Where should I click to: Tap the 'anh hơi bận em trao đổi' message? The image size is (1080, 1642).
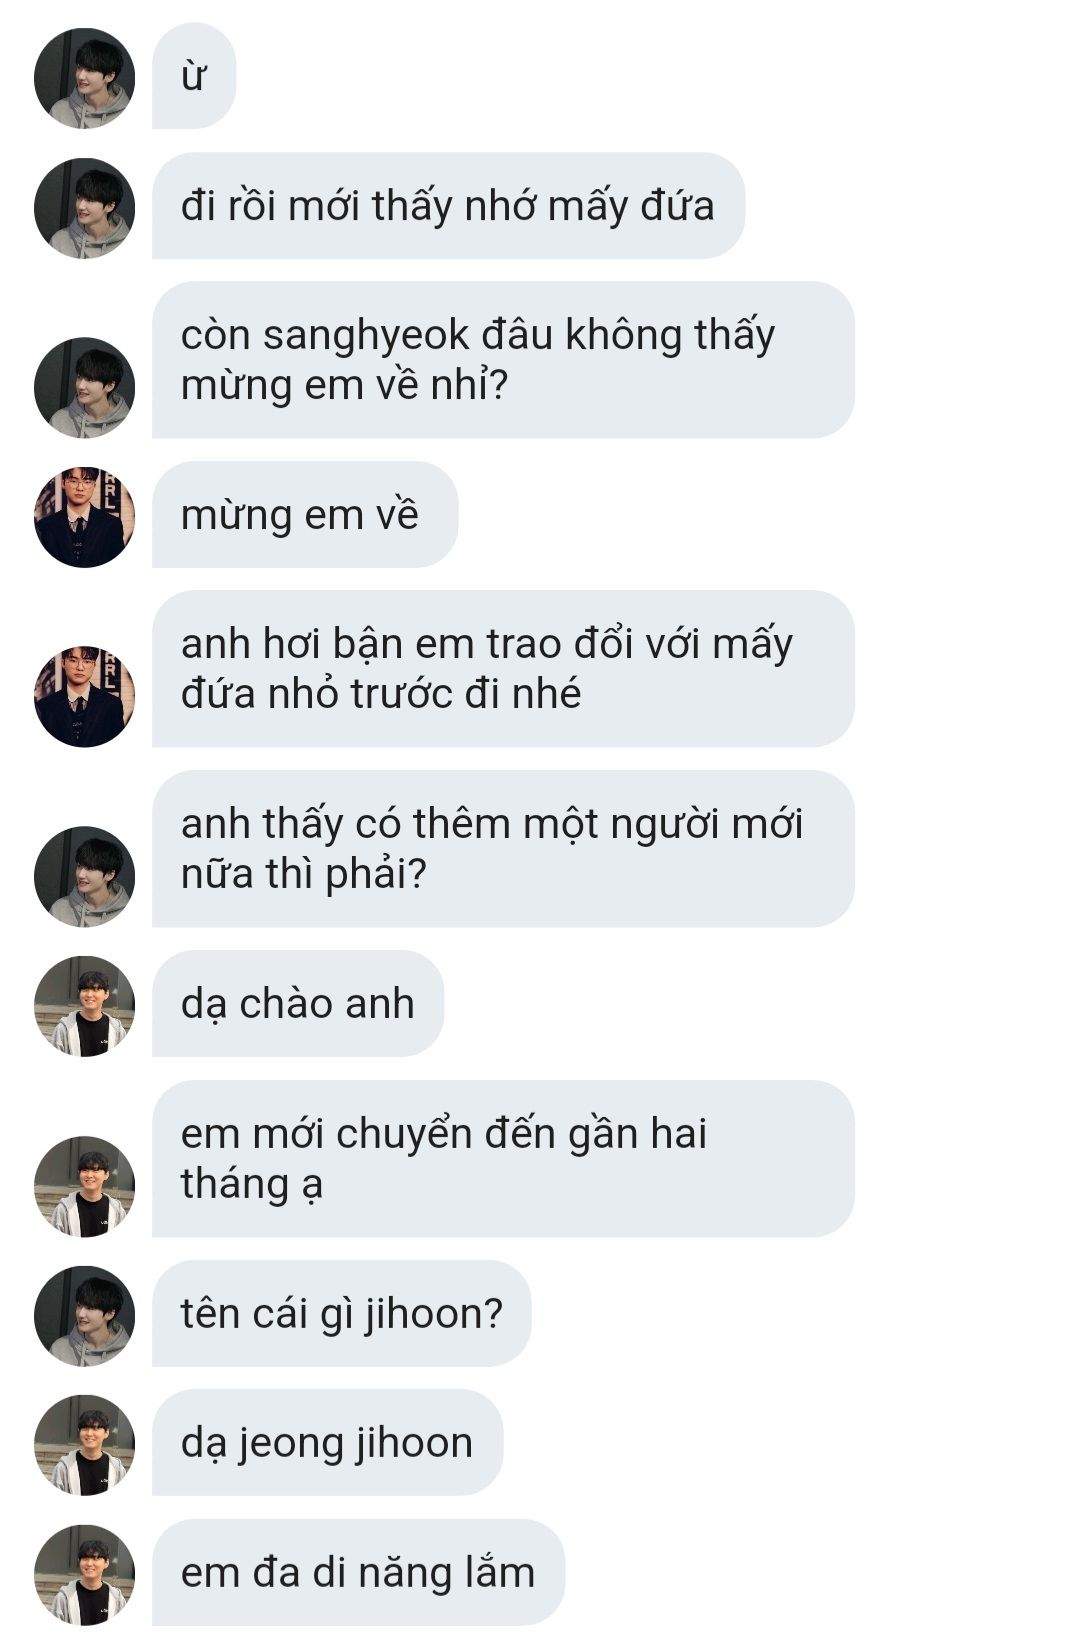pos(503,669)
